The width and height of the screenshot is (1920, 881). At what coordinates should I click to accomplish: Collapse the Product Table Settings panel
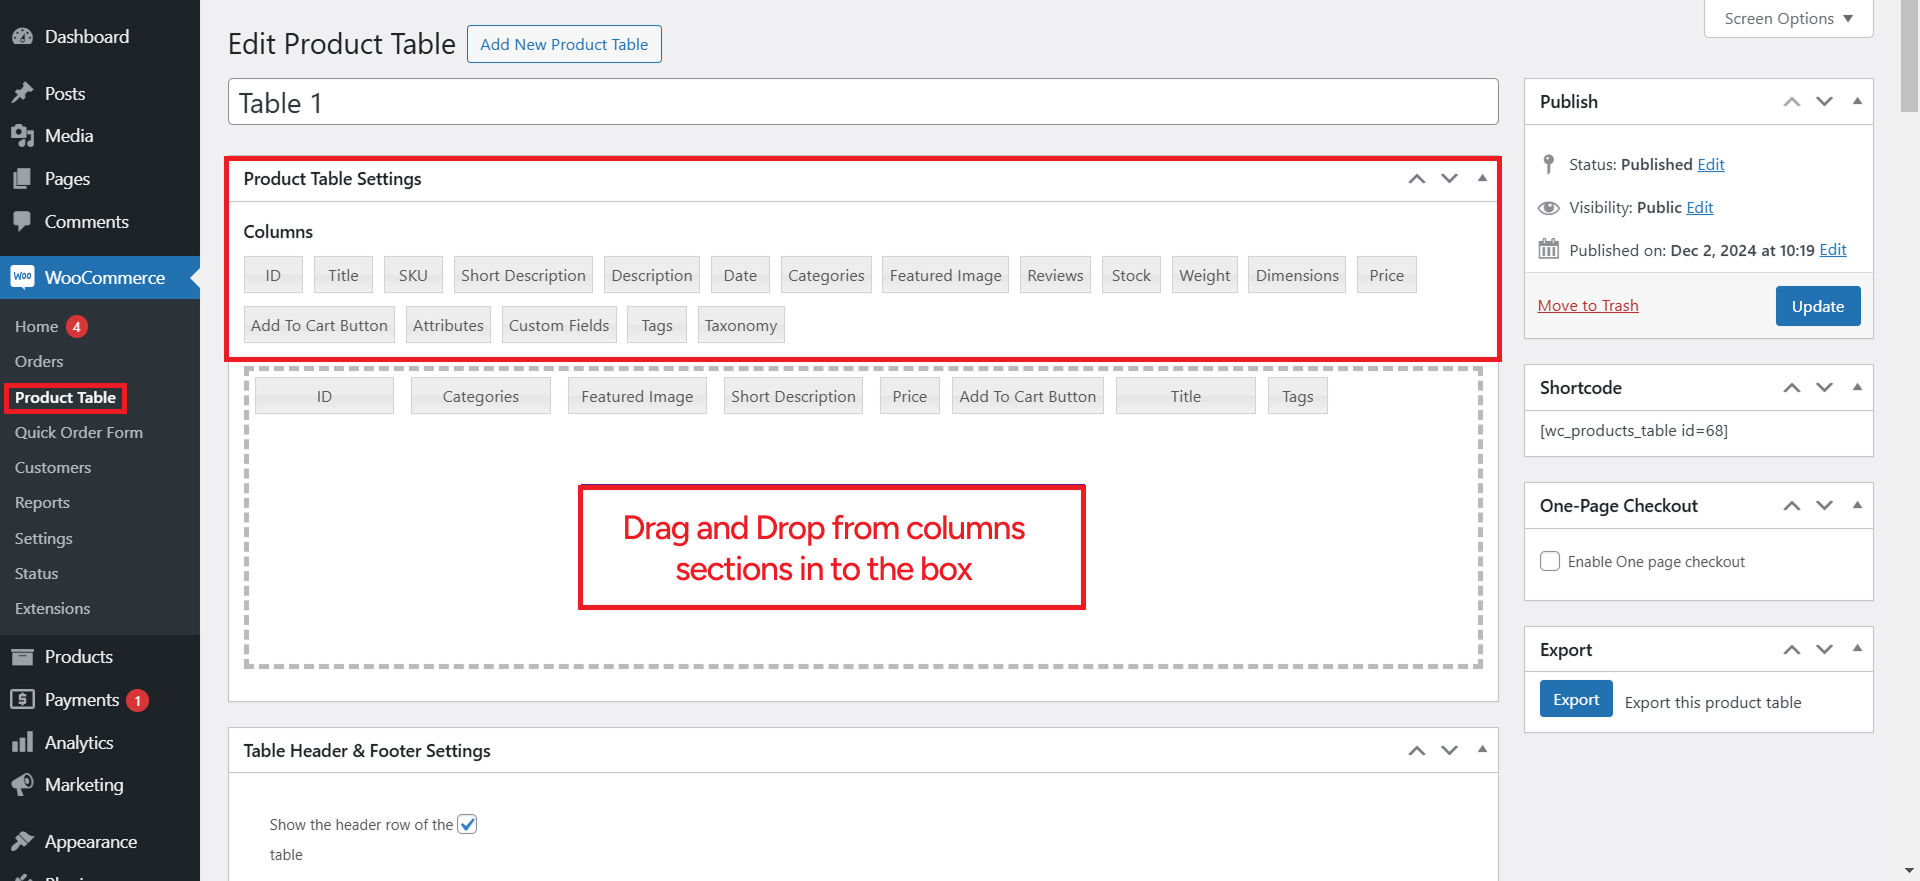[x=1482, y=179]
